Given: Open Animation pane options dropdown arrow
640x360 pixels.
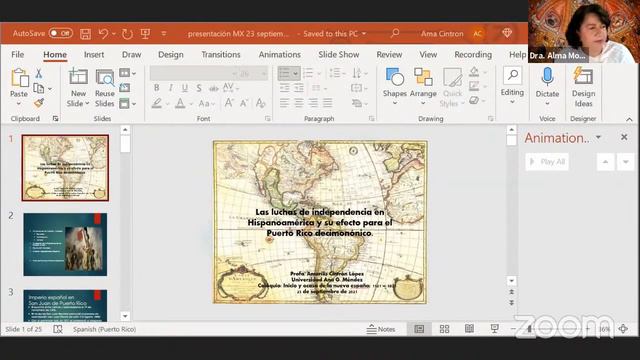Looking at the screenshot, I should pos(598,137).
